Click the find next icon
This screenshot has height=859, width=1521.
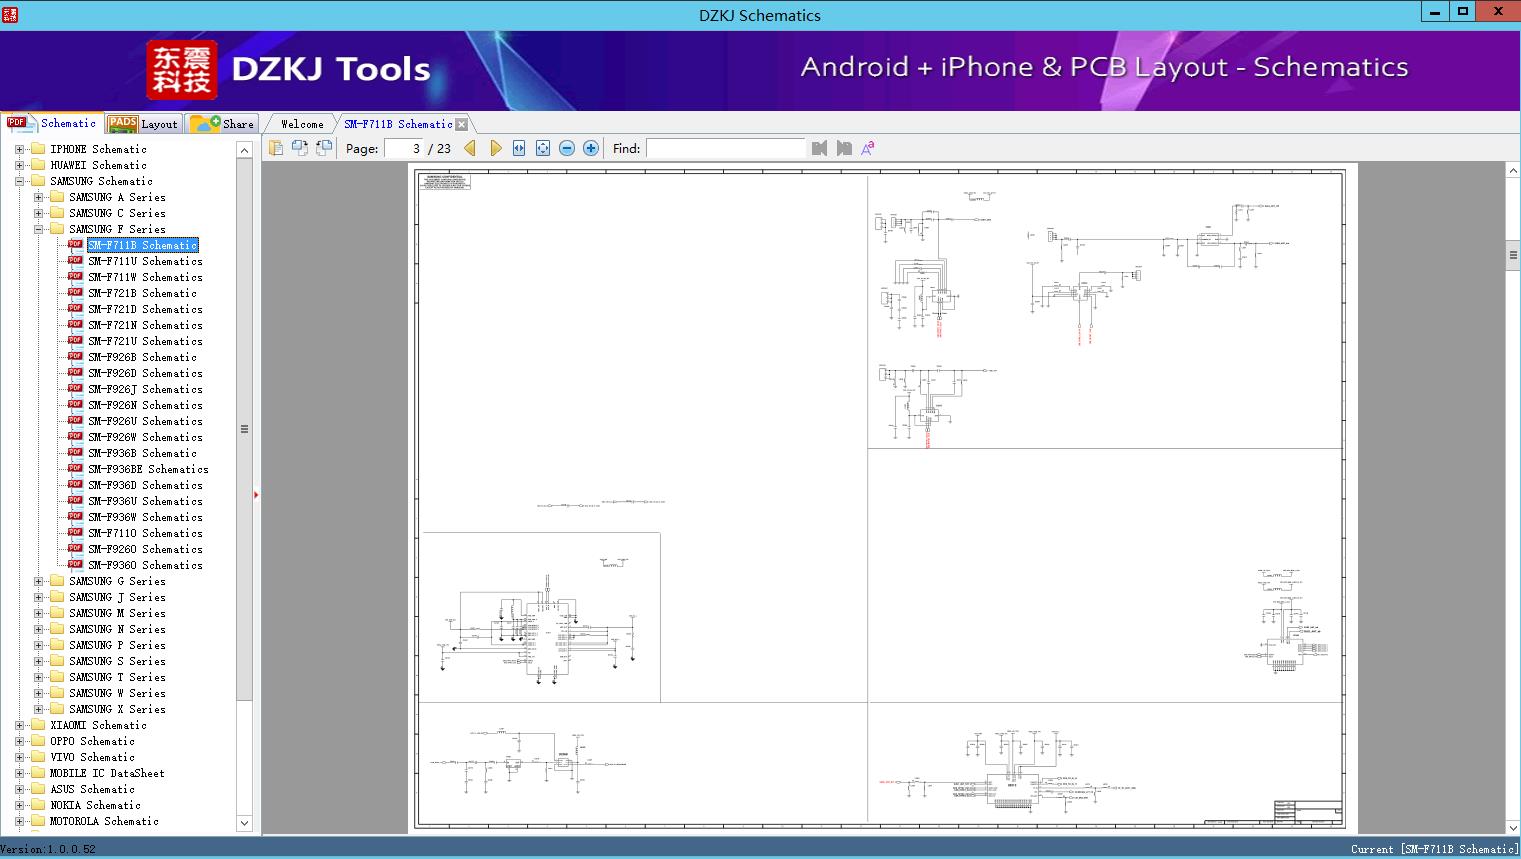click(844, 148)
